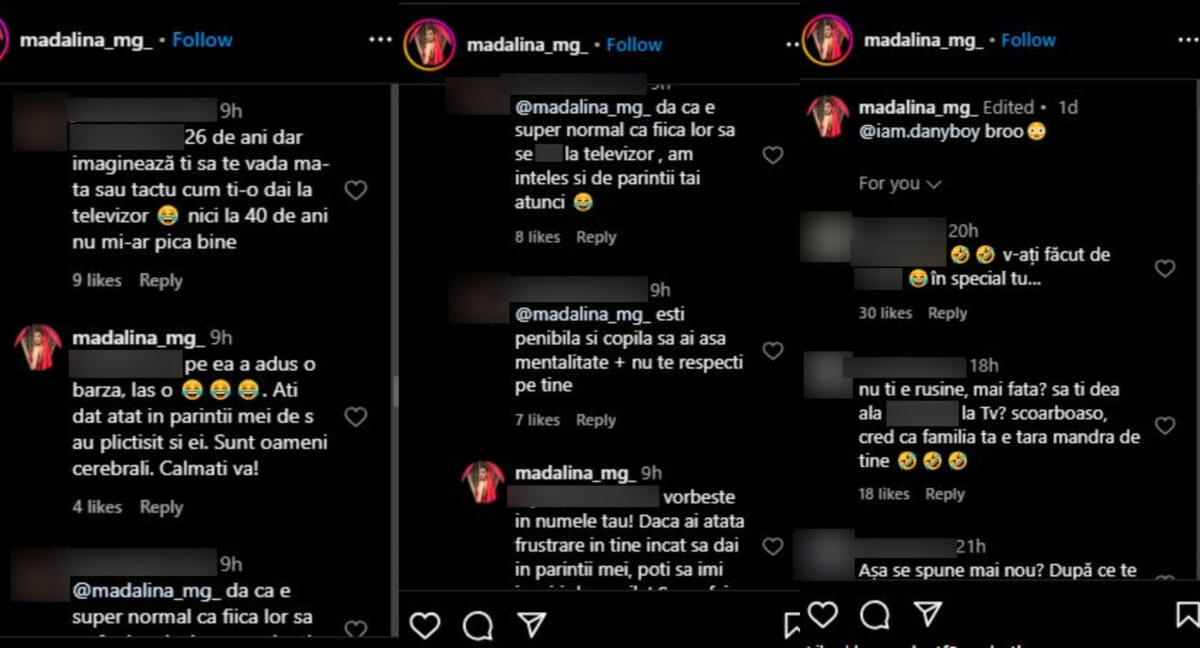The height and width of the screenshot is (648, 1200).
Task: Like the comment 'nu ti e rusine, mai fata?'
Action: click(x=1165, y=426)
